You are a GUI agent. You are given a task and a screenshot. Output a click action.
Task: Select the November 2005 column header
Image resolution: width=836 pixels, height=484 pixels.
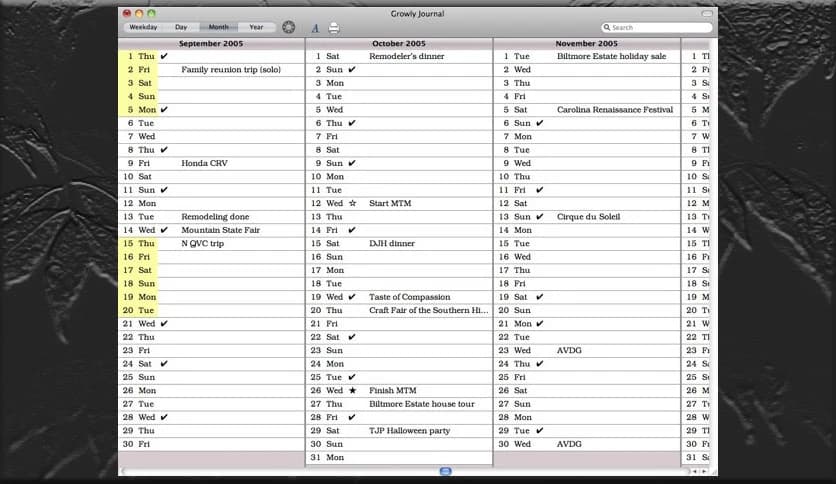(x=586, y=43)
